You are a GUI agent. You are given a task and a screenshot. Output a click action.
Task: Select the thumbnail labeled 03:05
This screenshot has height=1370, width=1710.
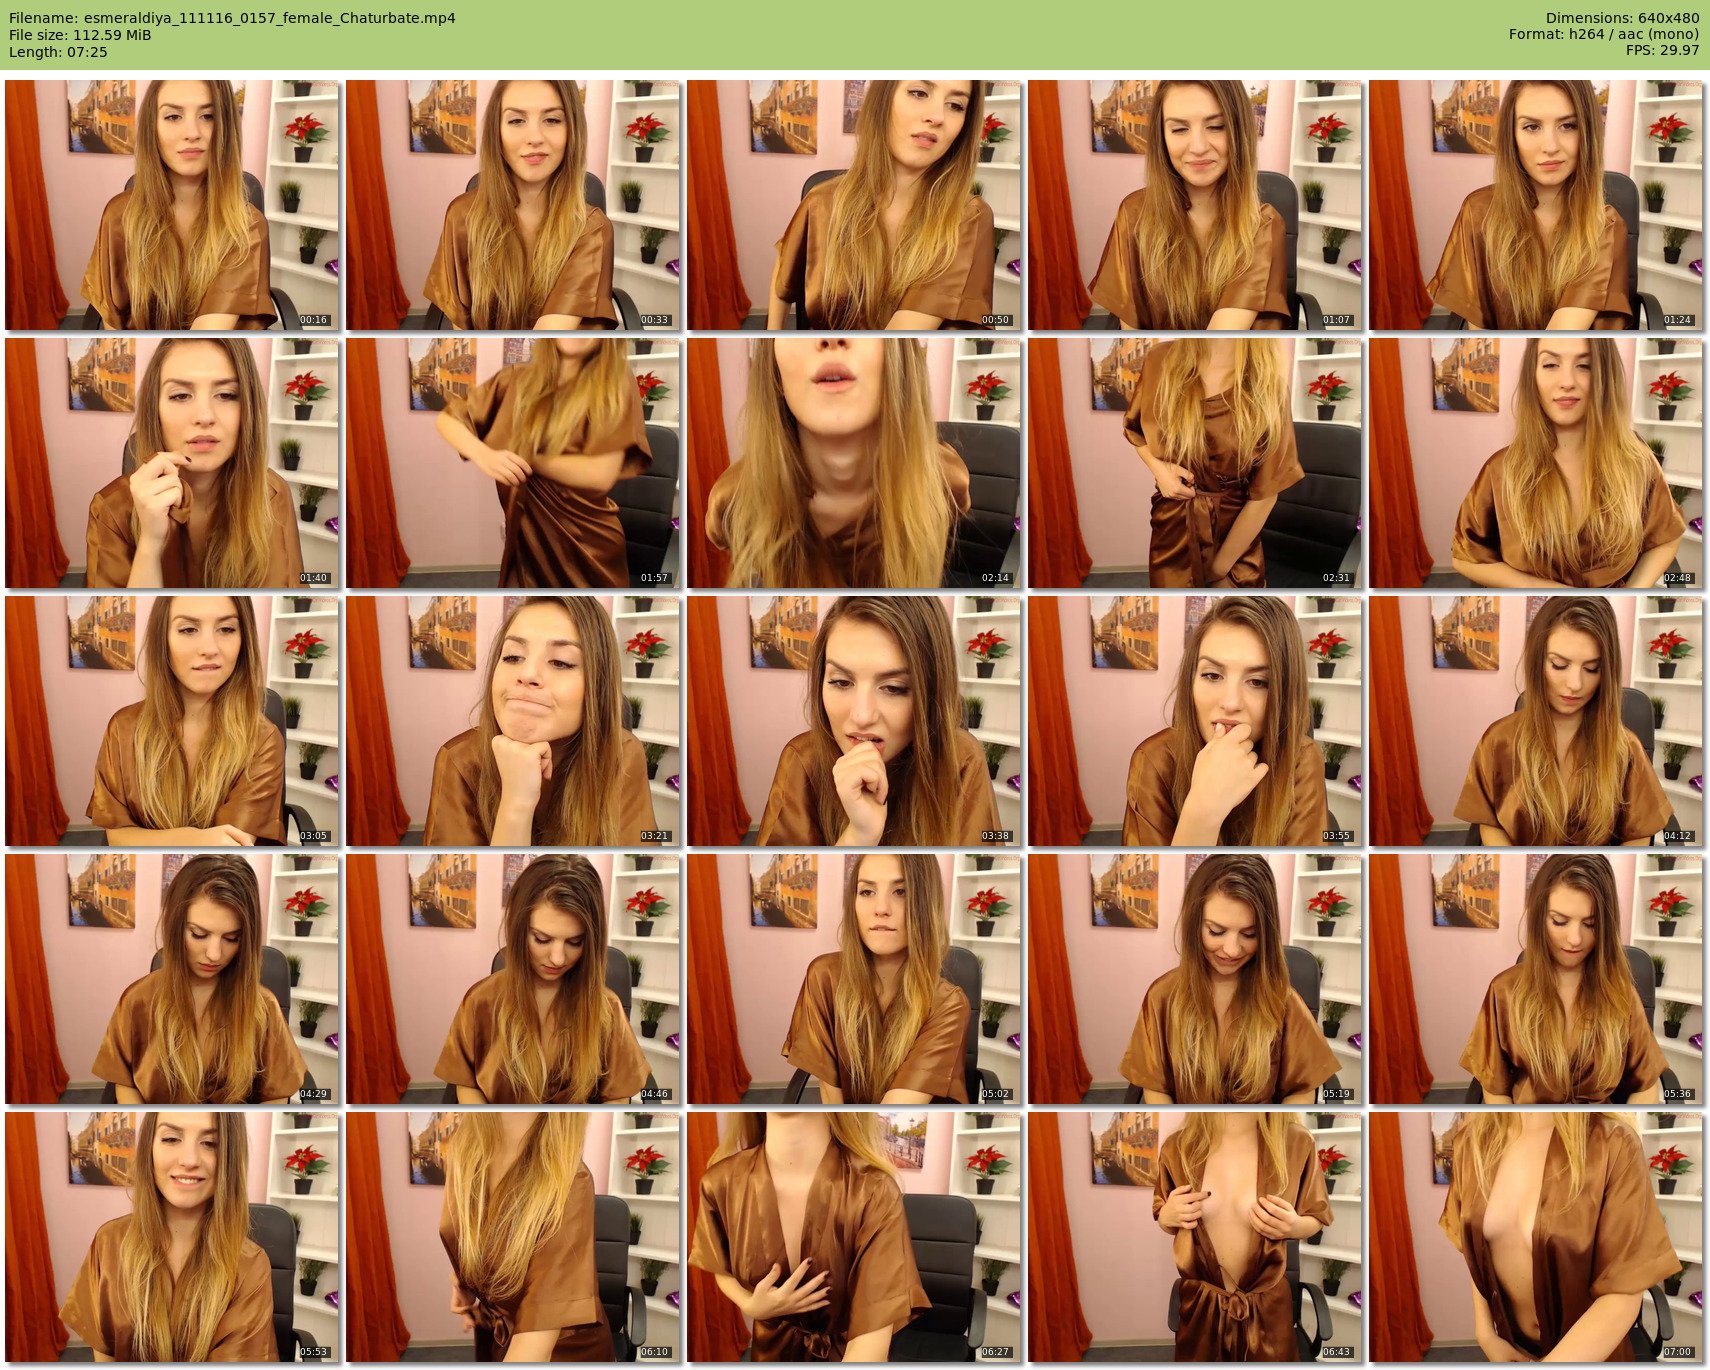pos(172,721)
